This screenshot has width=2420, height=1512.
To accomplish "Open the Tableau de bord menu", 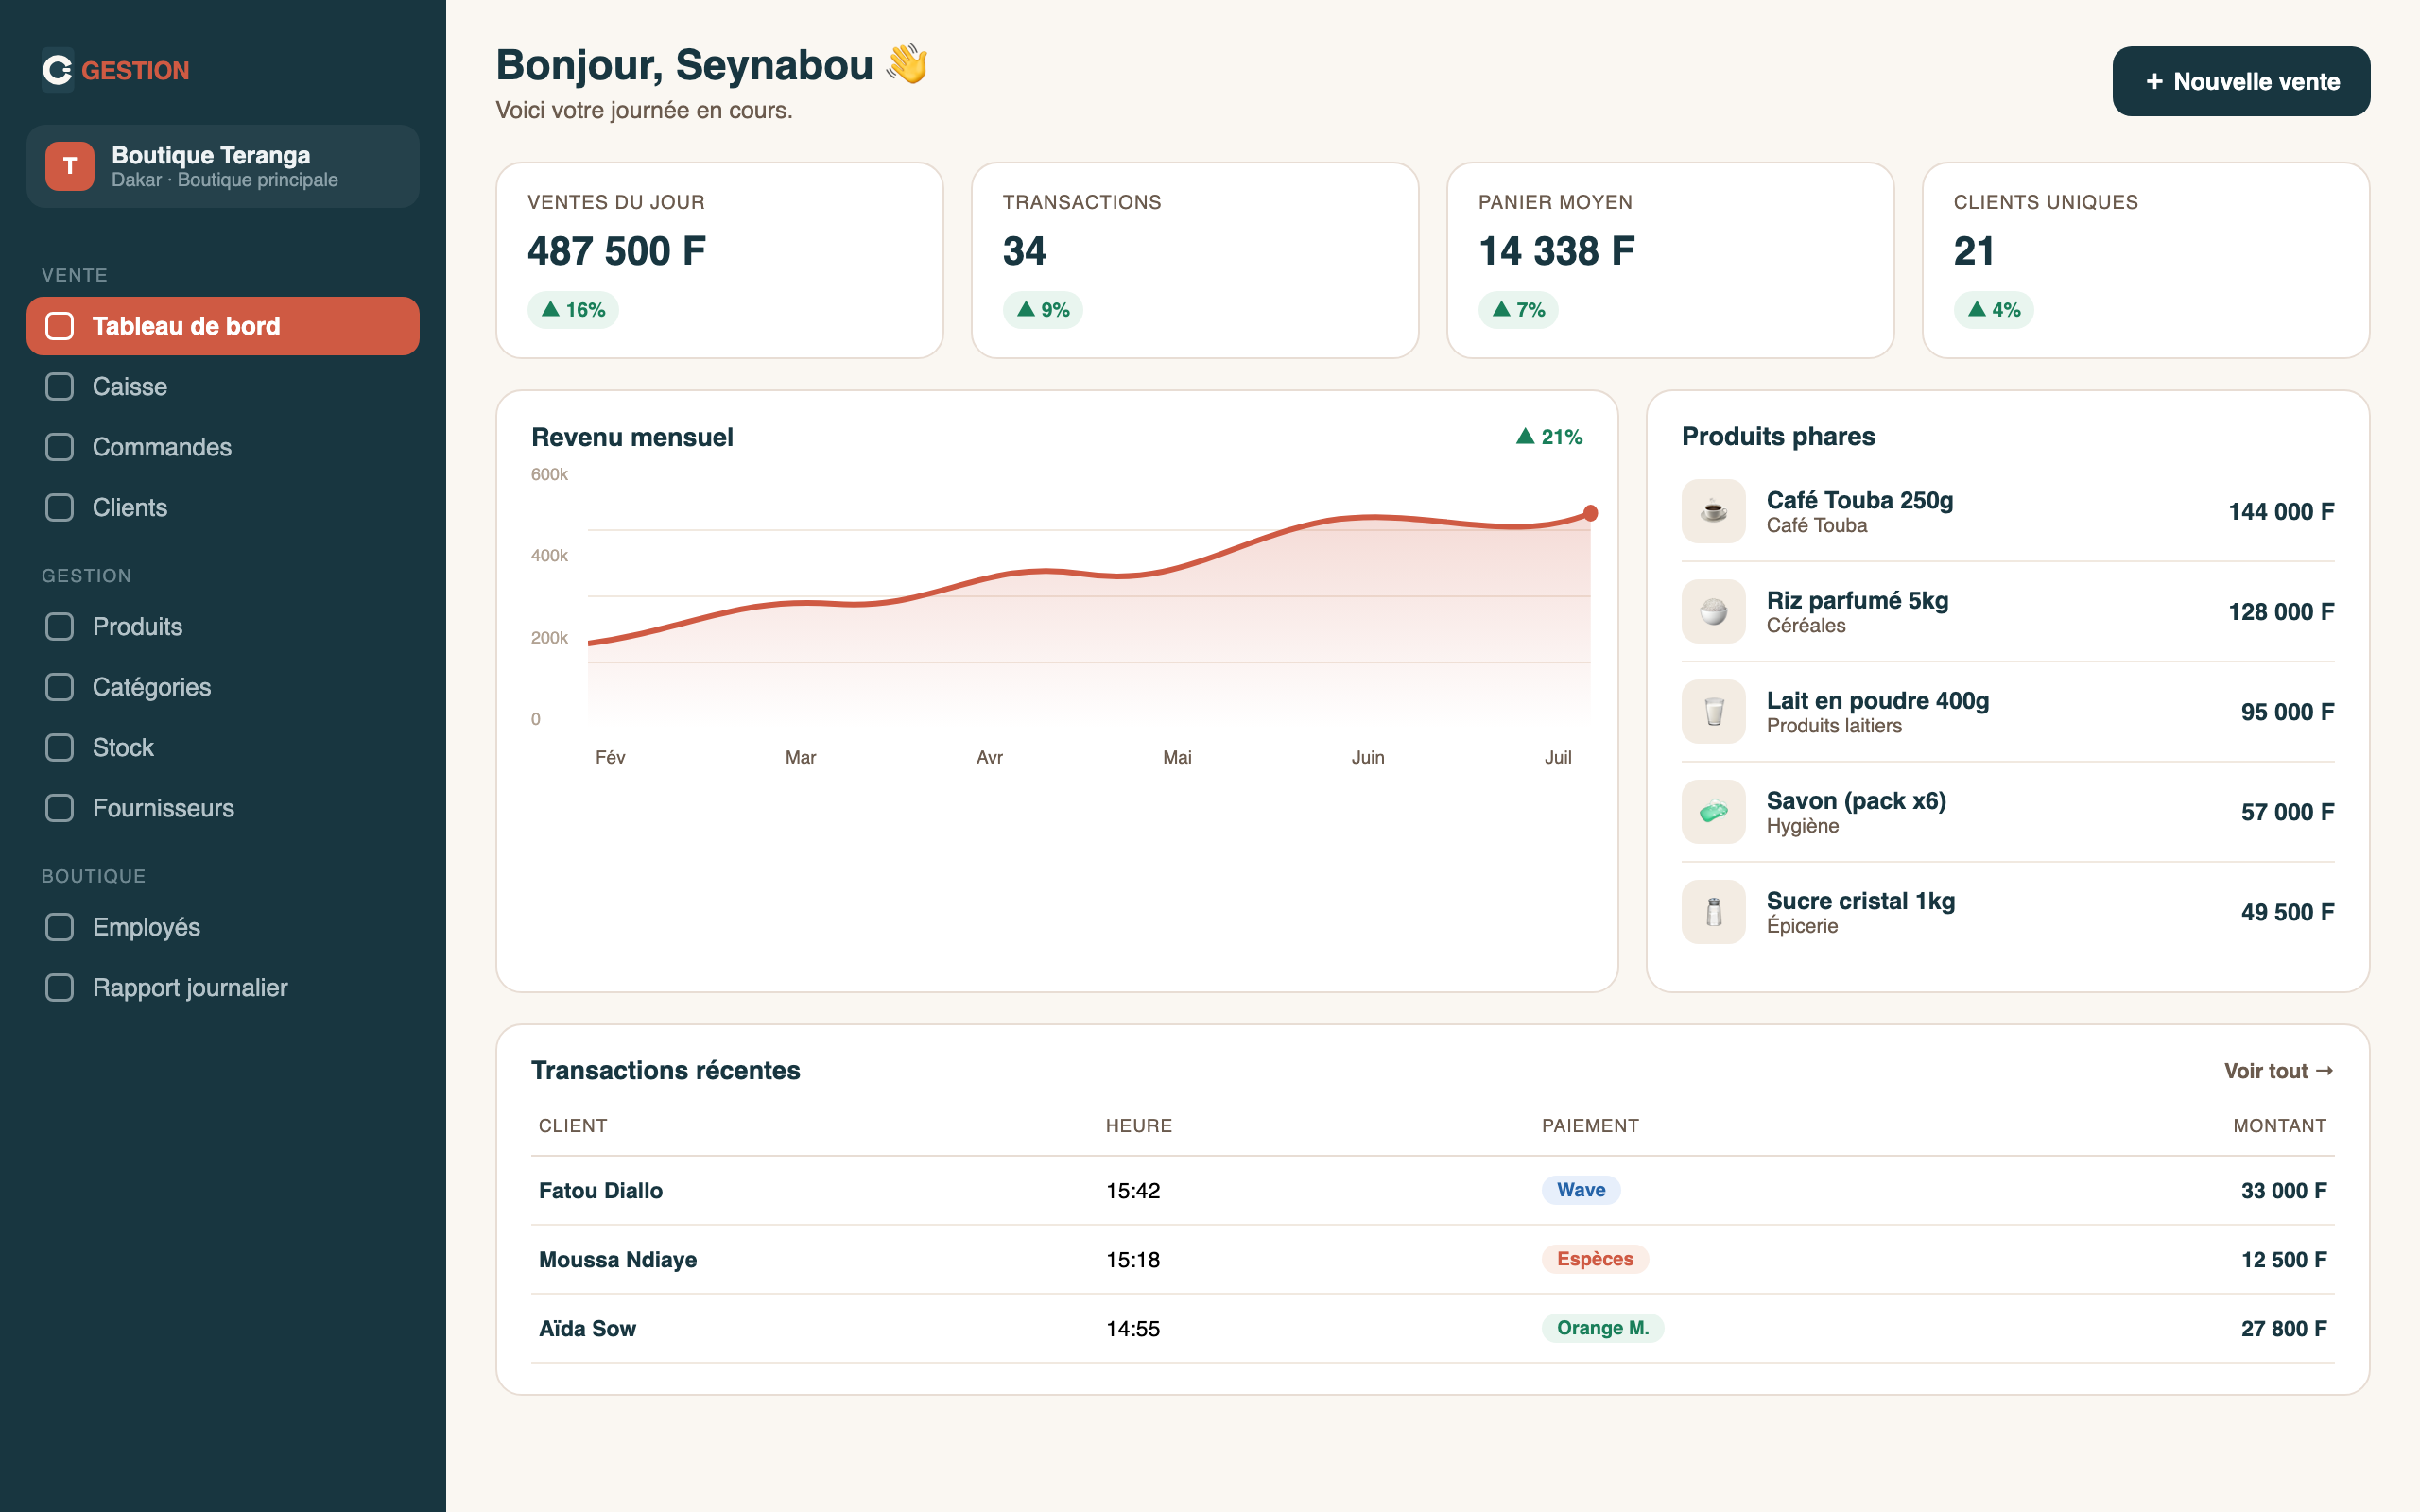I will [223, 326].
